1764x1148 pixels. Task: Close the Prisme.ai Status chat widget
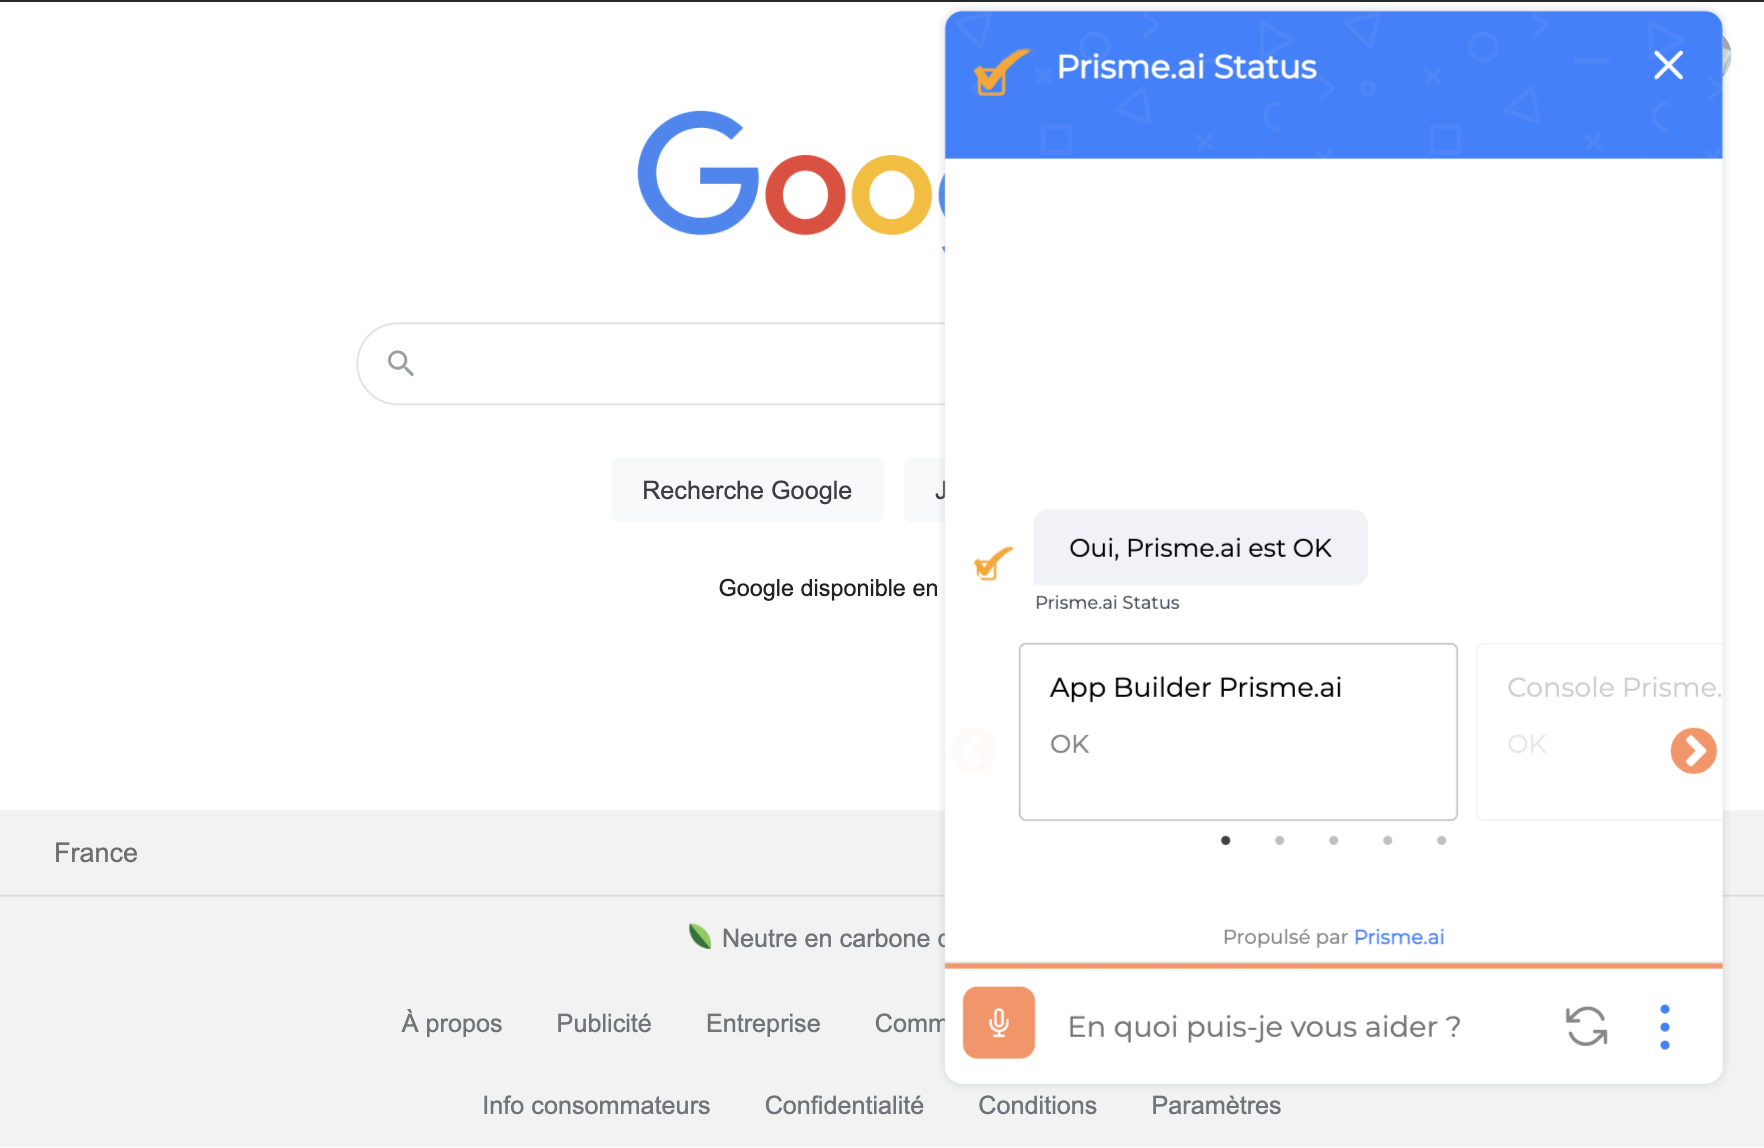[1668, 66]
